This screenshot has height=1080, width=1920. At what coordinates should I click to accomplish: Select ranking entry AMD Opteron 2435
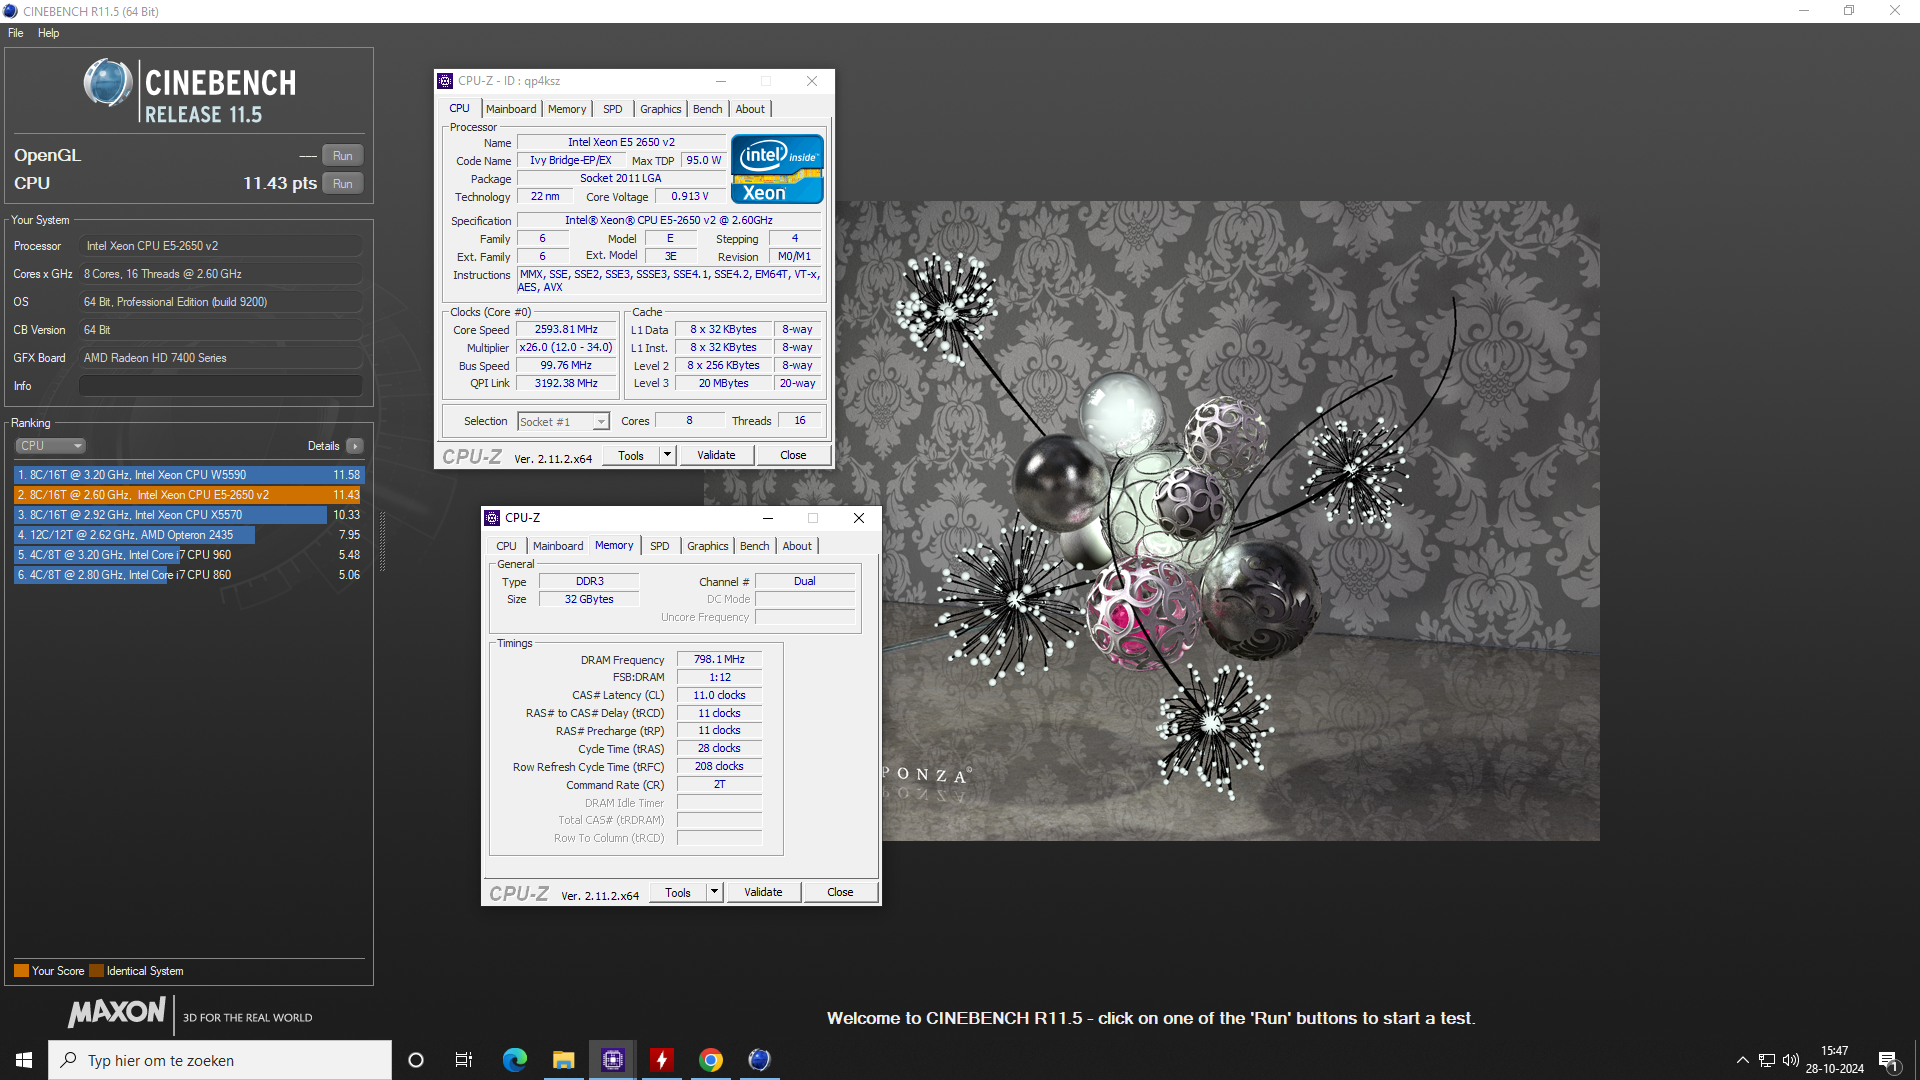[189, 535]
